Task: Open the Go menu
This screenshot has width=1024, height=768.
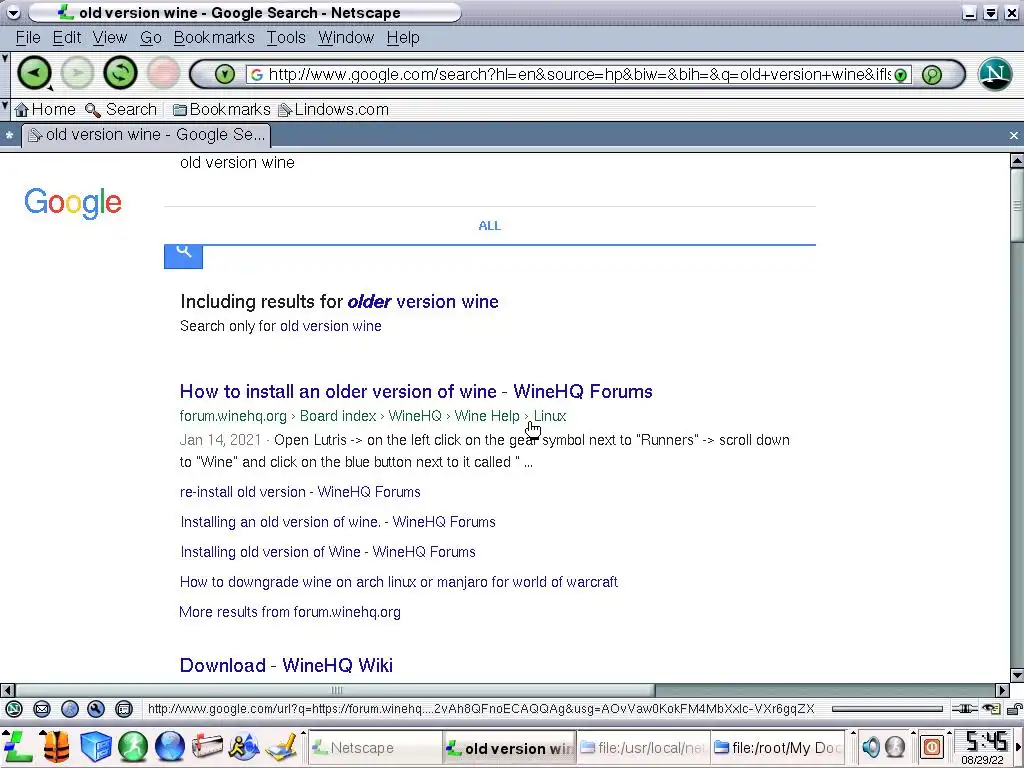Action: pos(151,38)
